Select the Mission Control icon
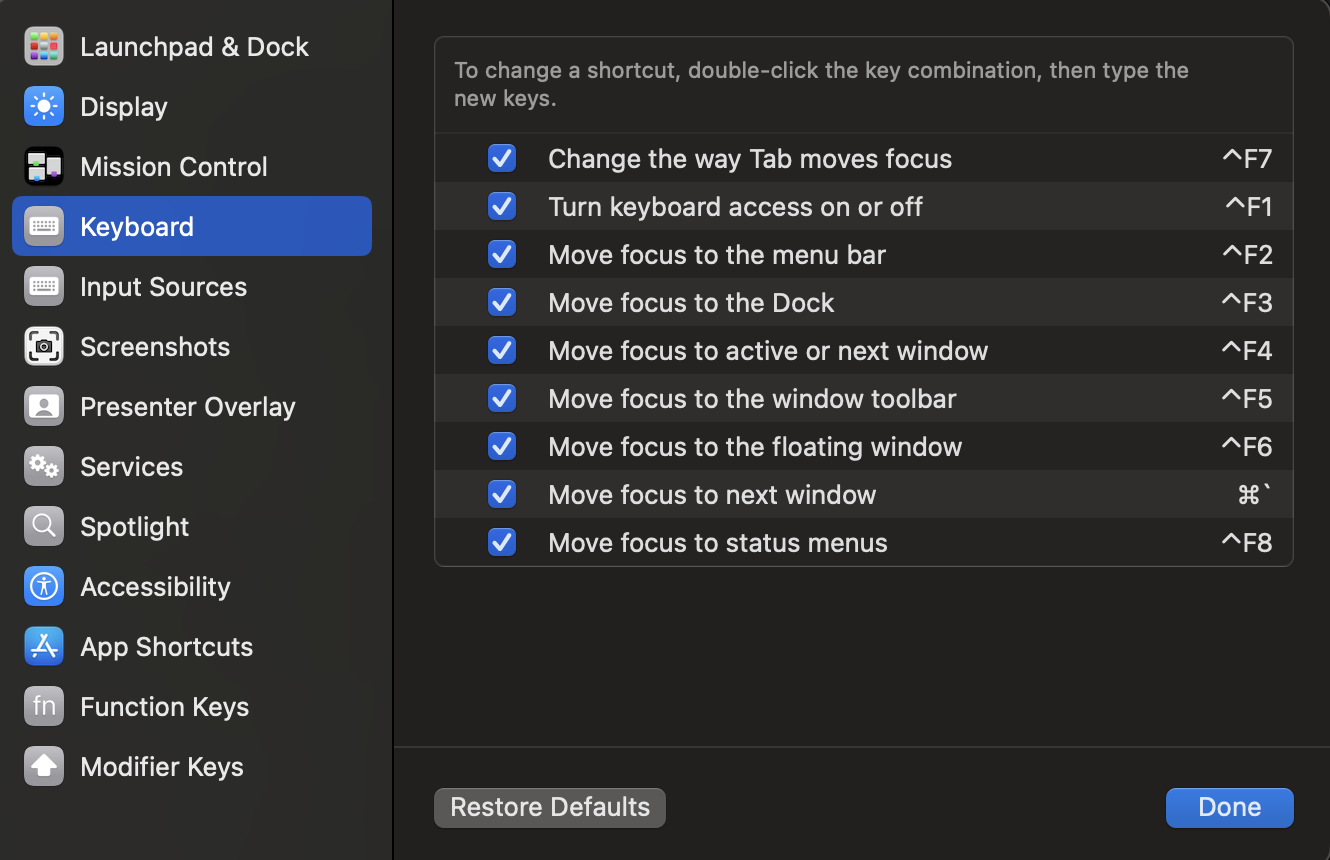The image size is (1330, 860). pos(44,167)
